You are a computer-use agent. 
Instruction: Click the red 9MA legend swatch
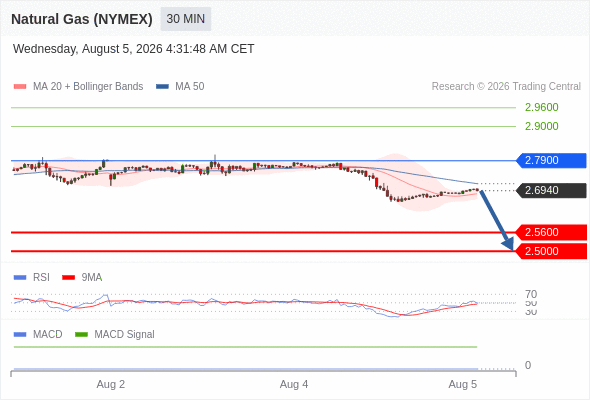[x=68, y=278]
